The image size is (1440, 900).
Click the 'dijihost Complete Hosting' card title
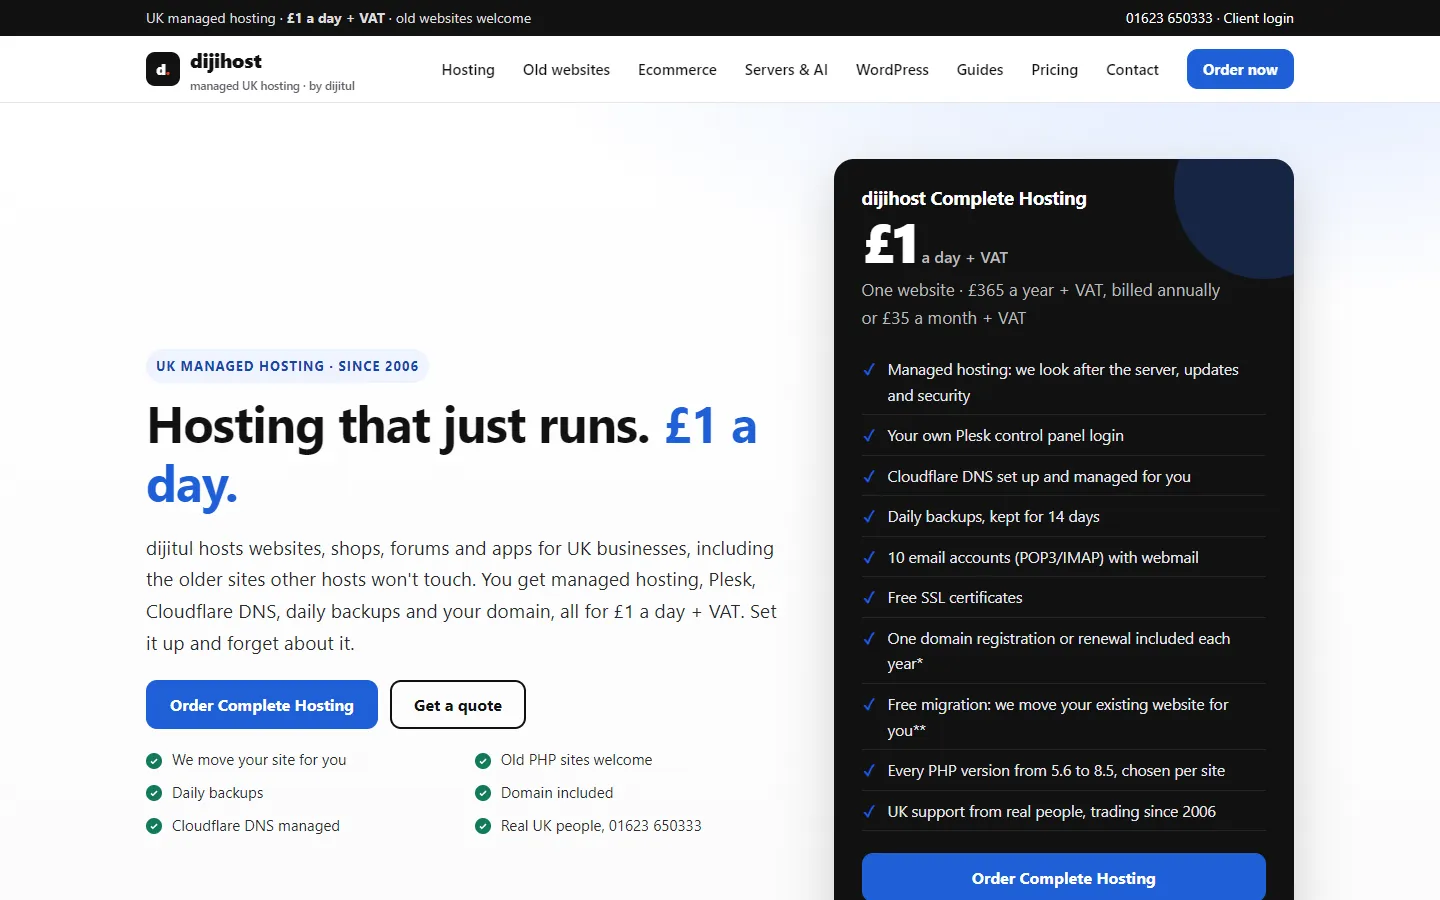(x=974, y=198)
